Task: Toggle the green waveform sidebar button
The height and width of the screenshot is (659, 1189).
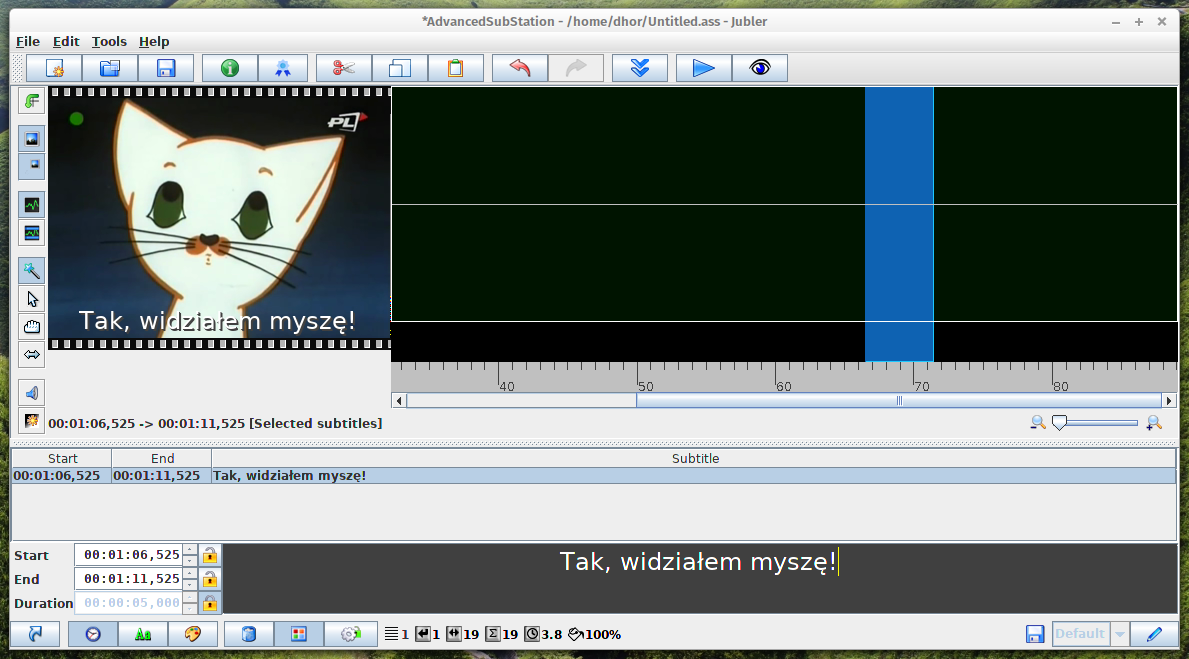Action: [32, 205]
